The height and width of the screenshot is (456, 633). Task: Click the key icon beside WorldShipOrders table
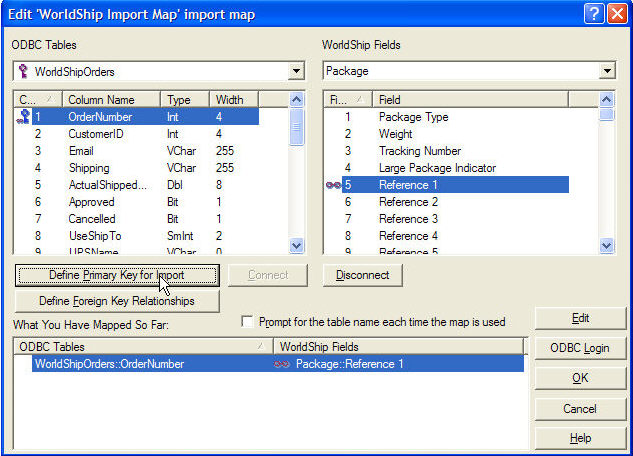point(23,71)
